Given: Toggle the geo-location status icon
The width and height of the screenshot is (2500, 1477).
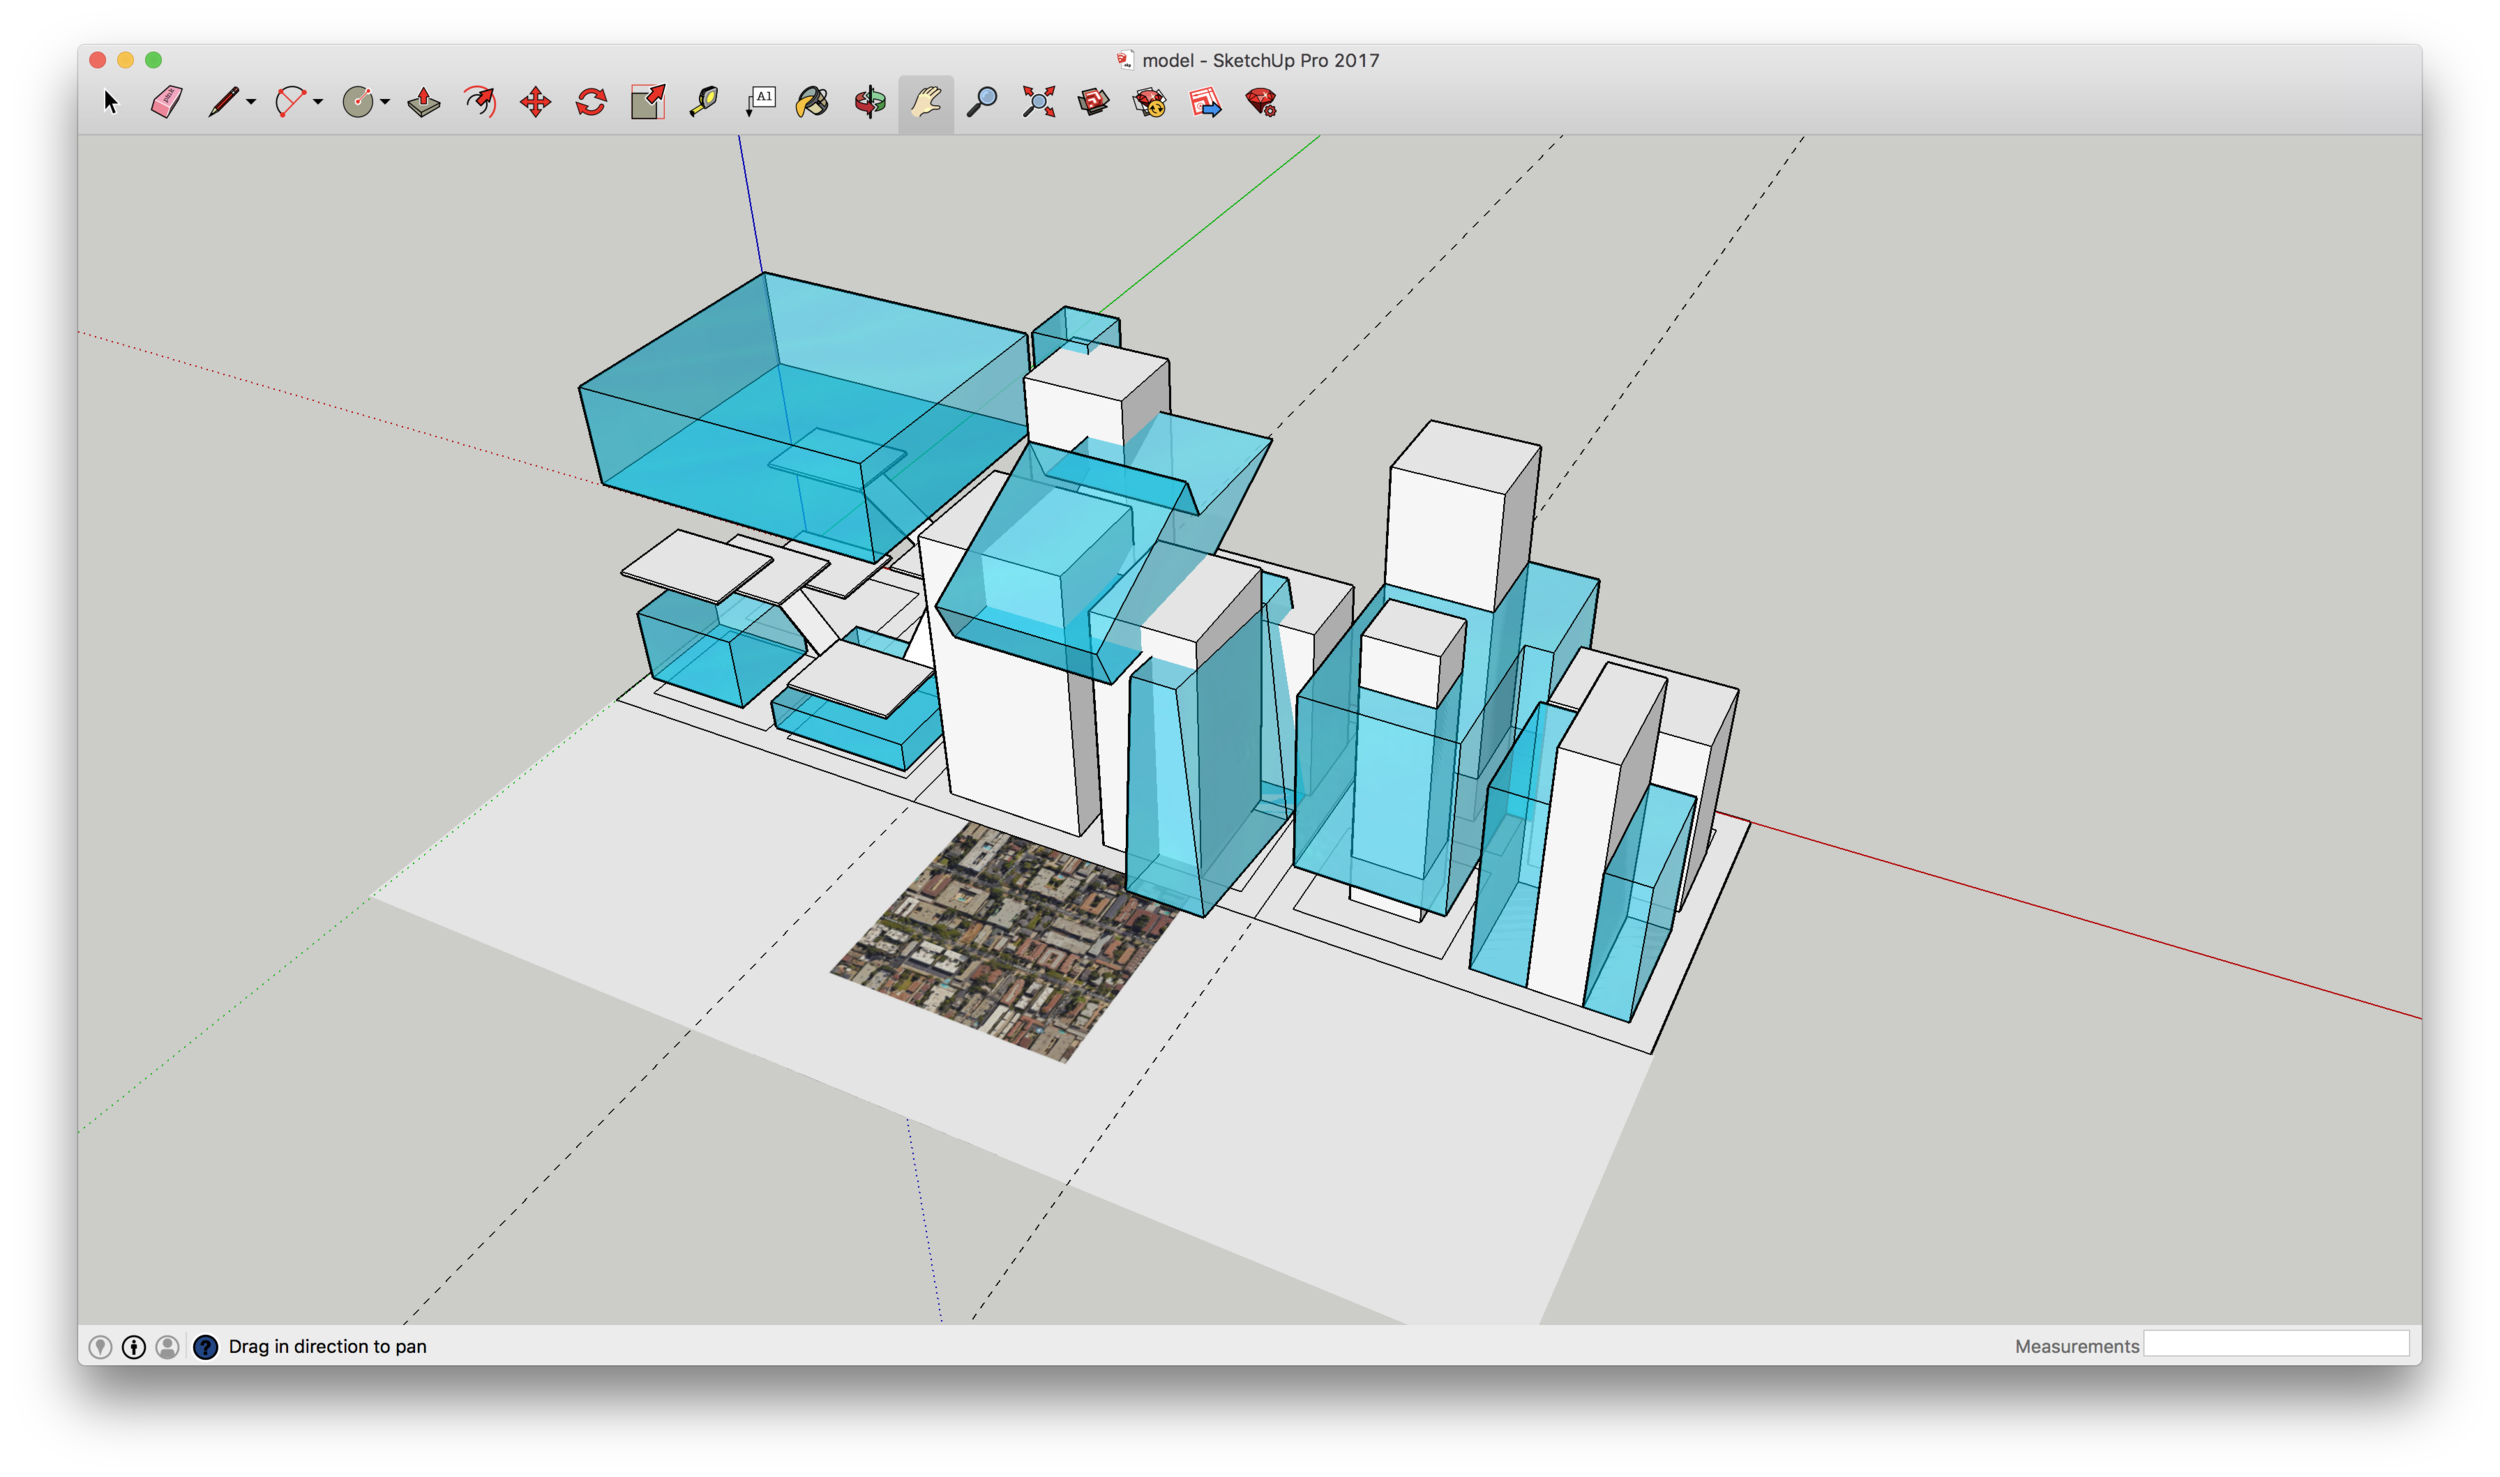Looking at the screenshot, I should [100, 1347].
